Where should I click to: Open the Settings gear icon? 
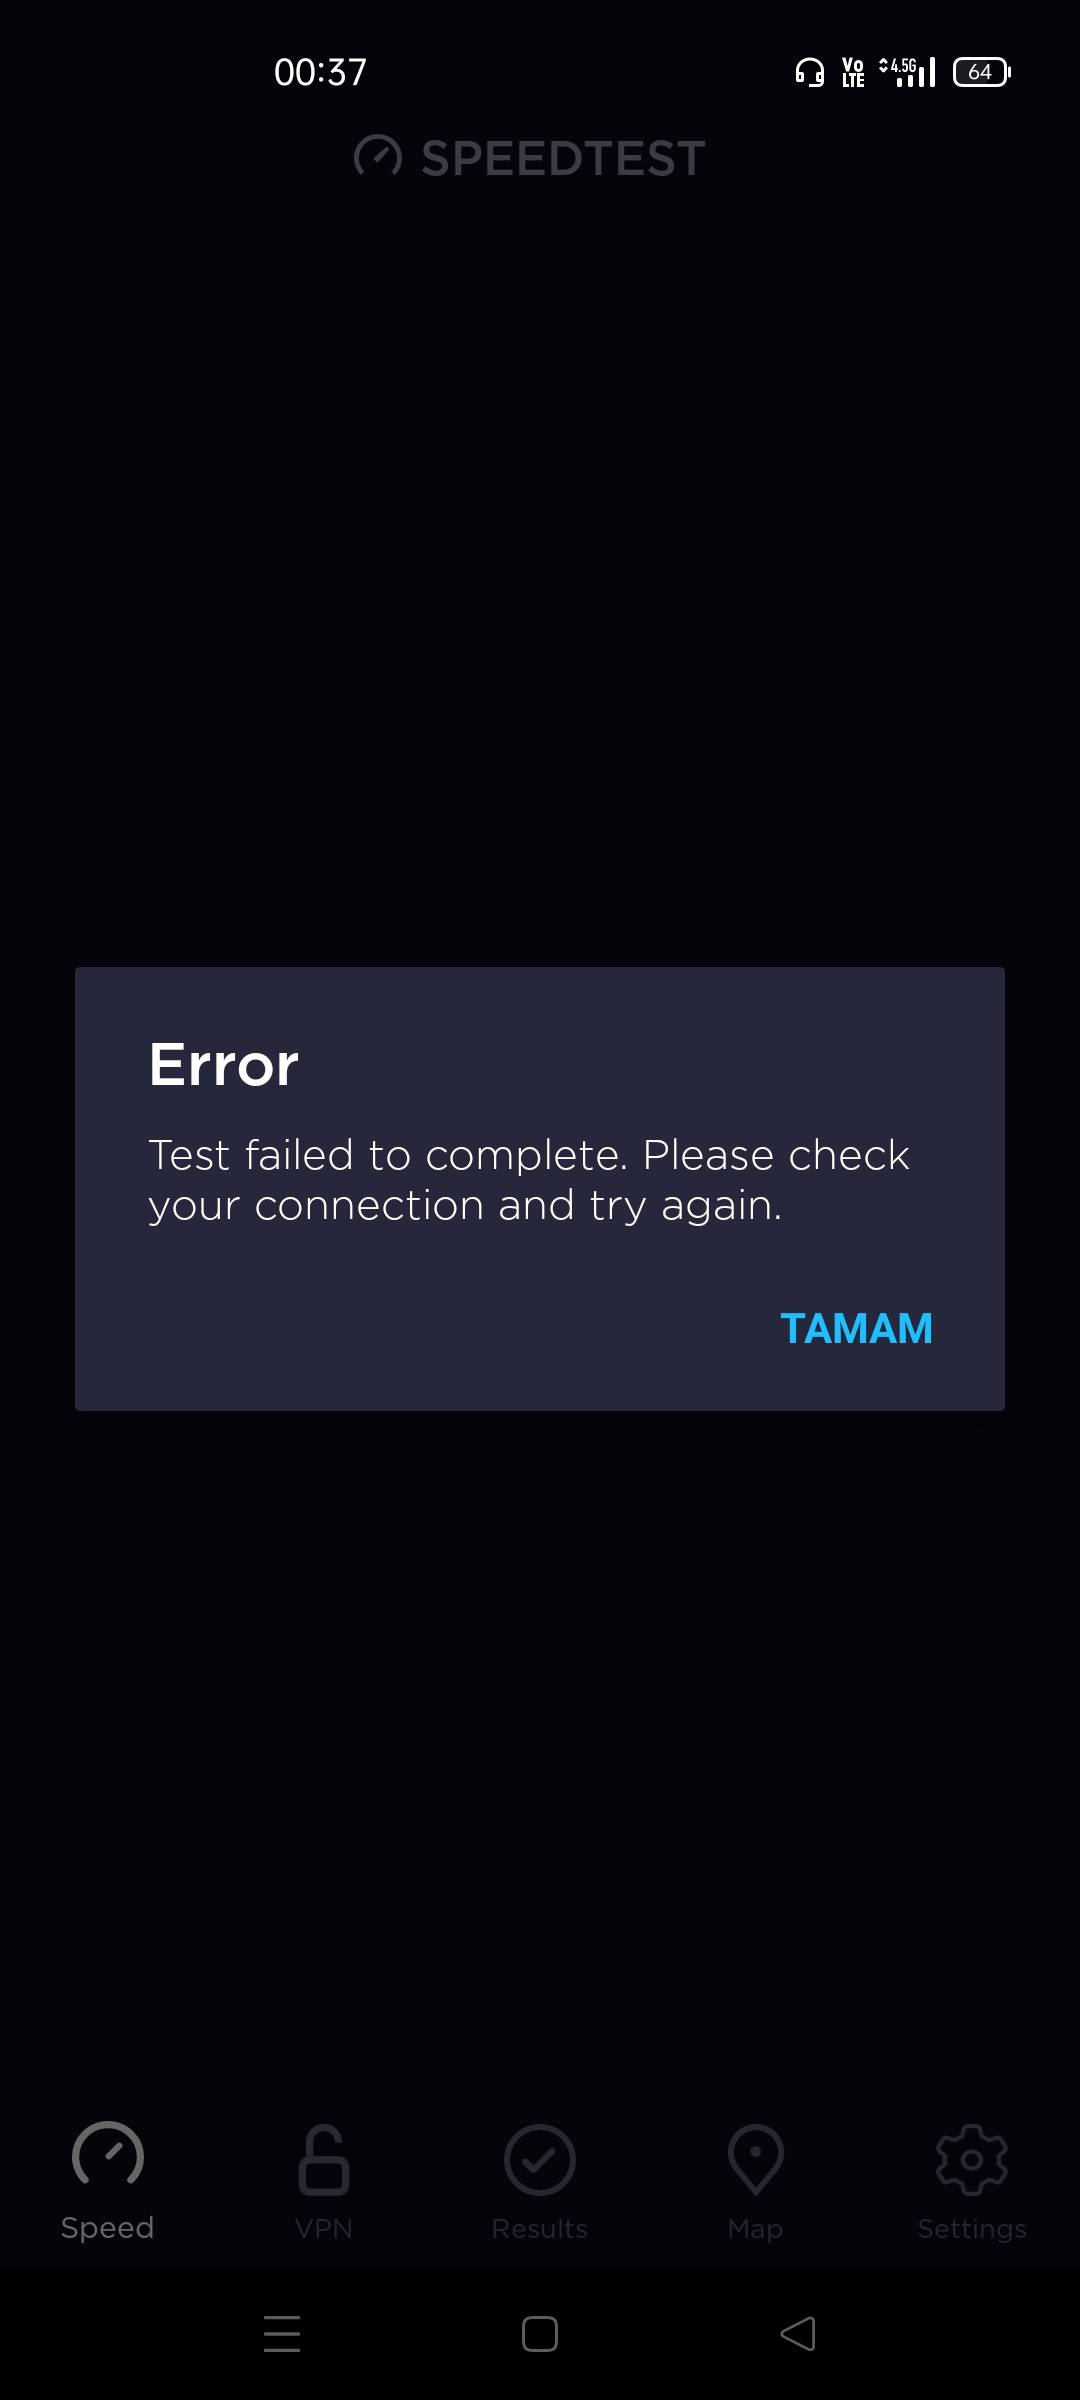pyautogui.click(x=972, y=2160)
